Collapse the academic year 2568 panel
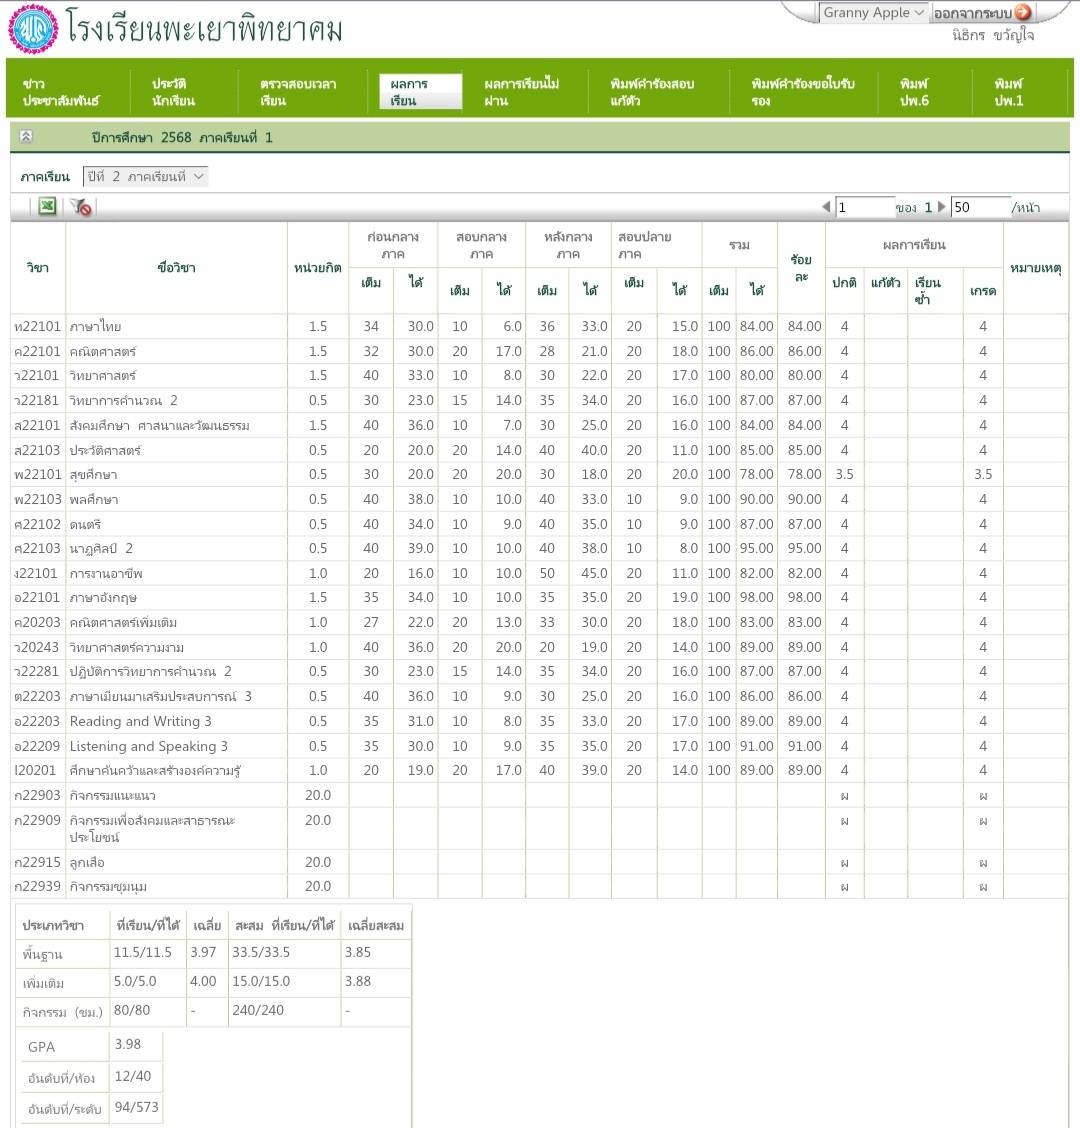 [26, 137]
